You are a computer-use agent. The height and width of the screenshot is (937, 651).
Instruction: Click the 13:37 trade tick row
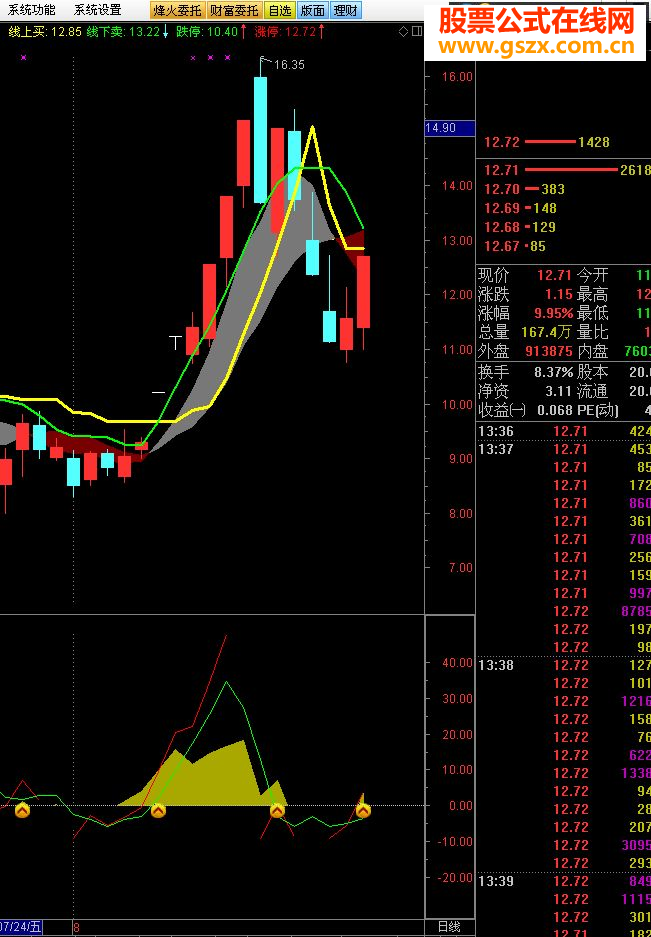coord(564,449)
